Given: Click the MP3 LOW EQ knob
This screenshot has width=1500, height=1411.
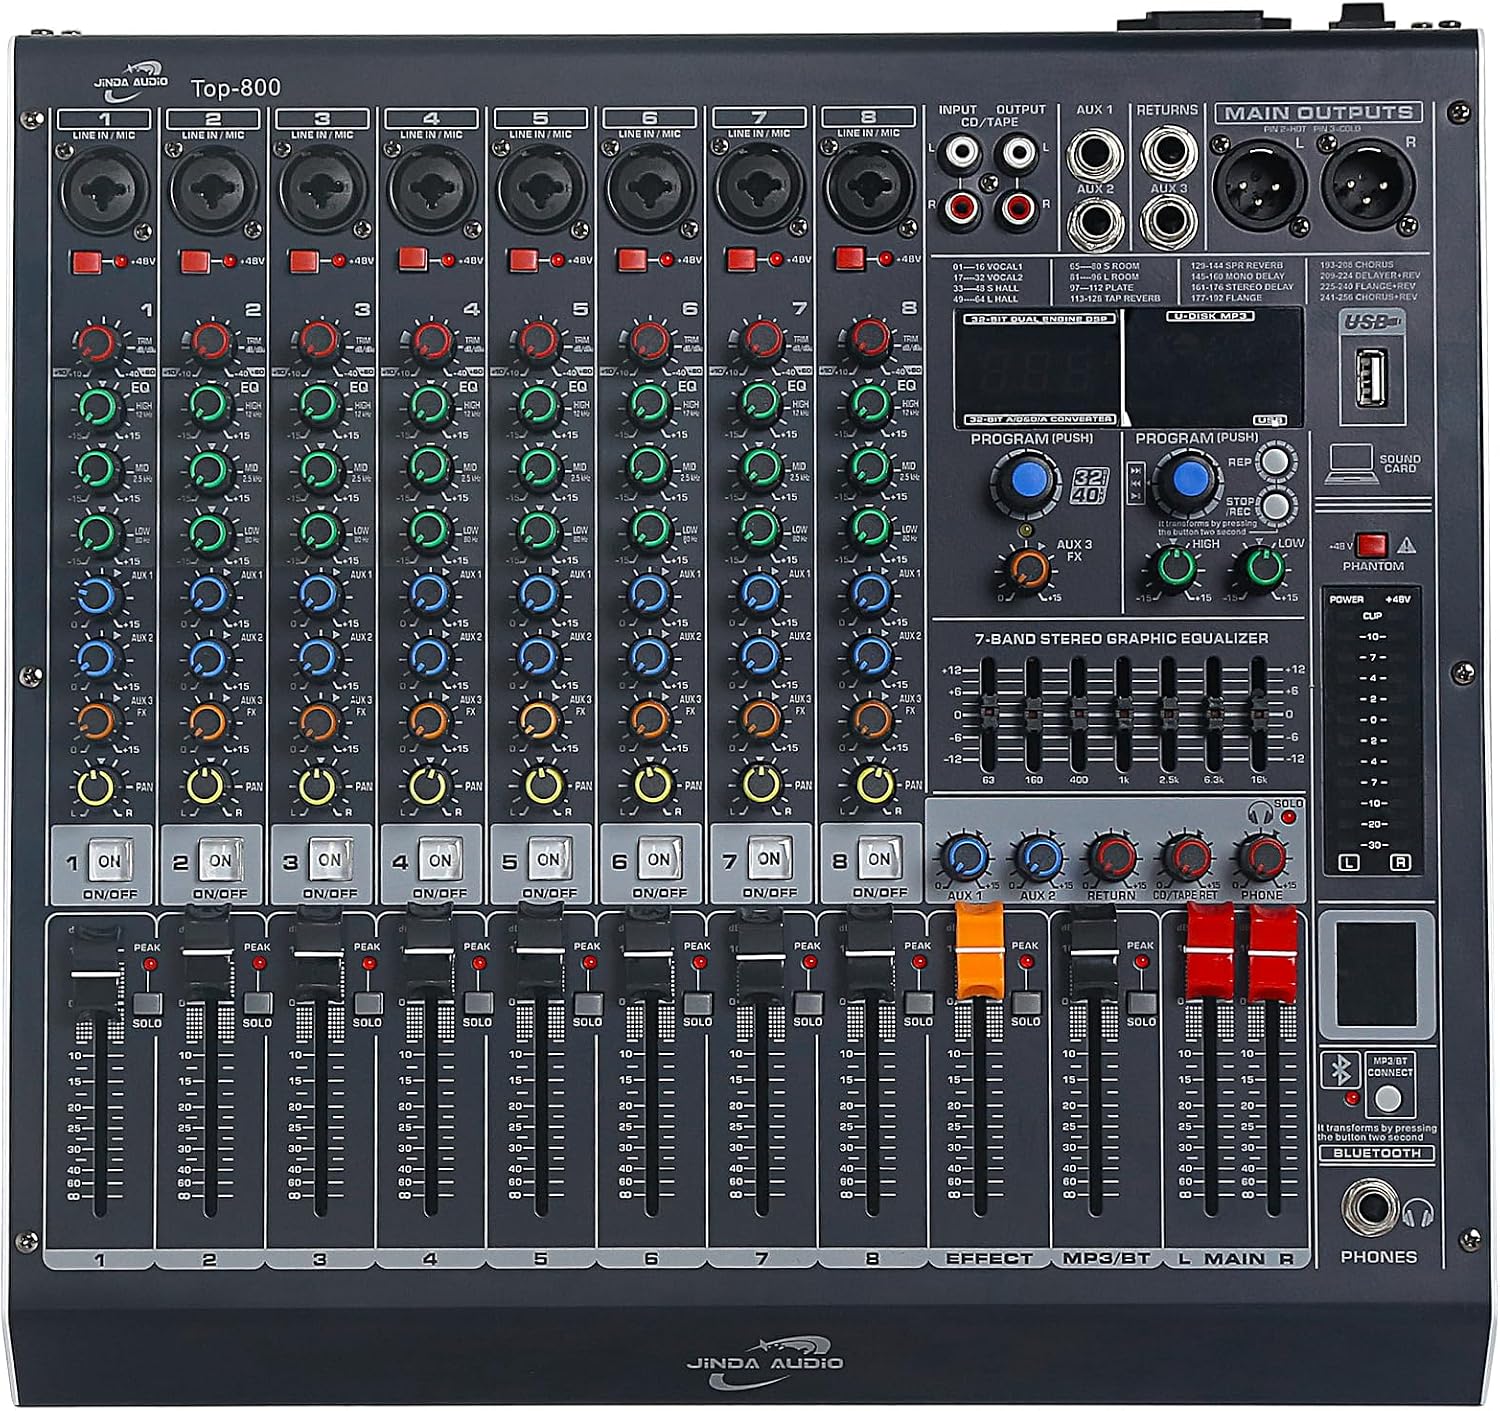Looking at the screenshot, I should (x=1263, y=567).
